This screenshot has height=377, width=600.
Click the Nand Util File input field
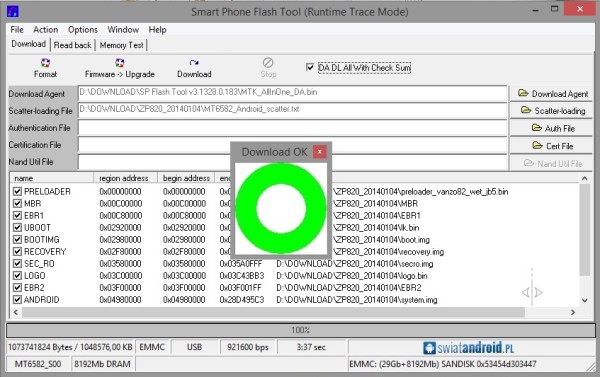[293, 162]
